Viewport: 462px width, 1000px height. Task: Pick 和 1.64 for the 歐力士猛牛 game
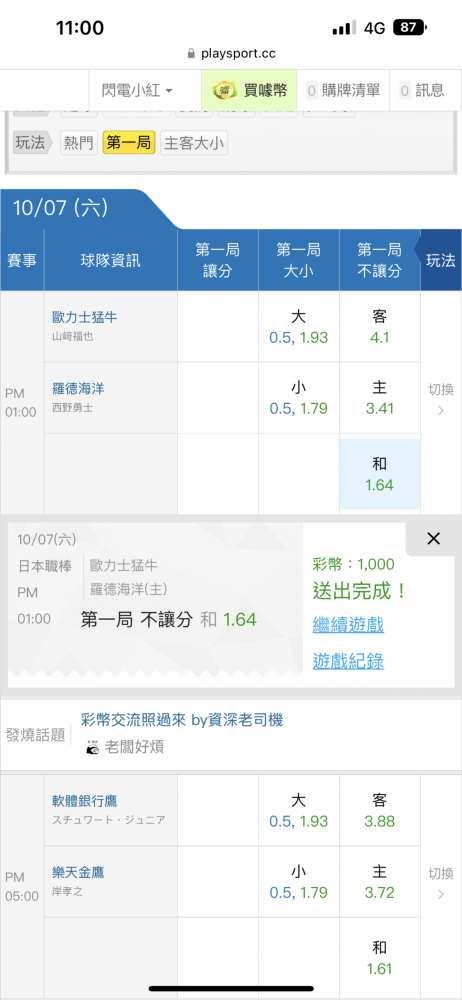[x=380, y=474]
